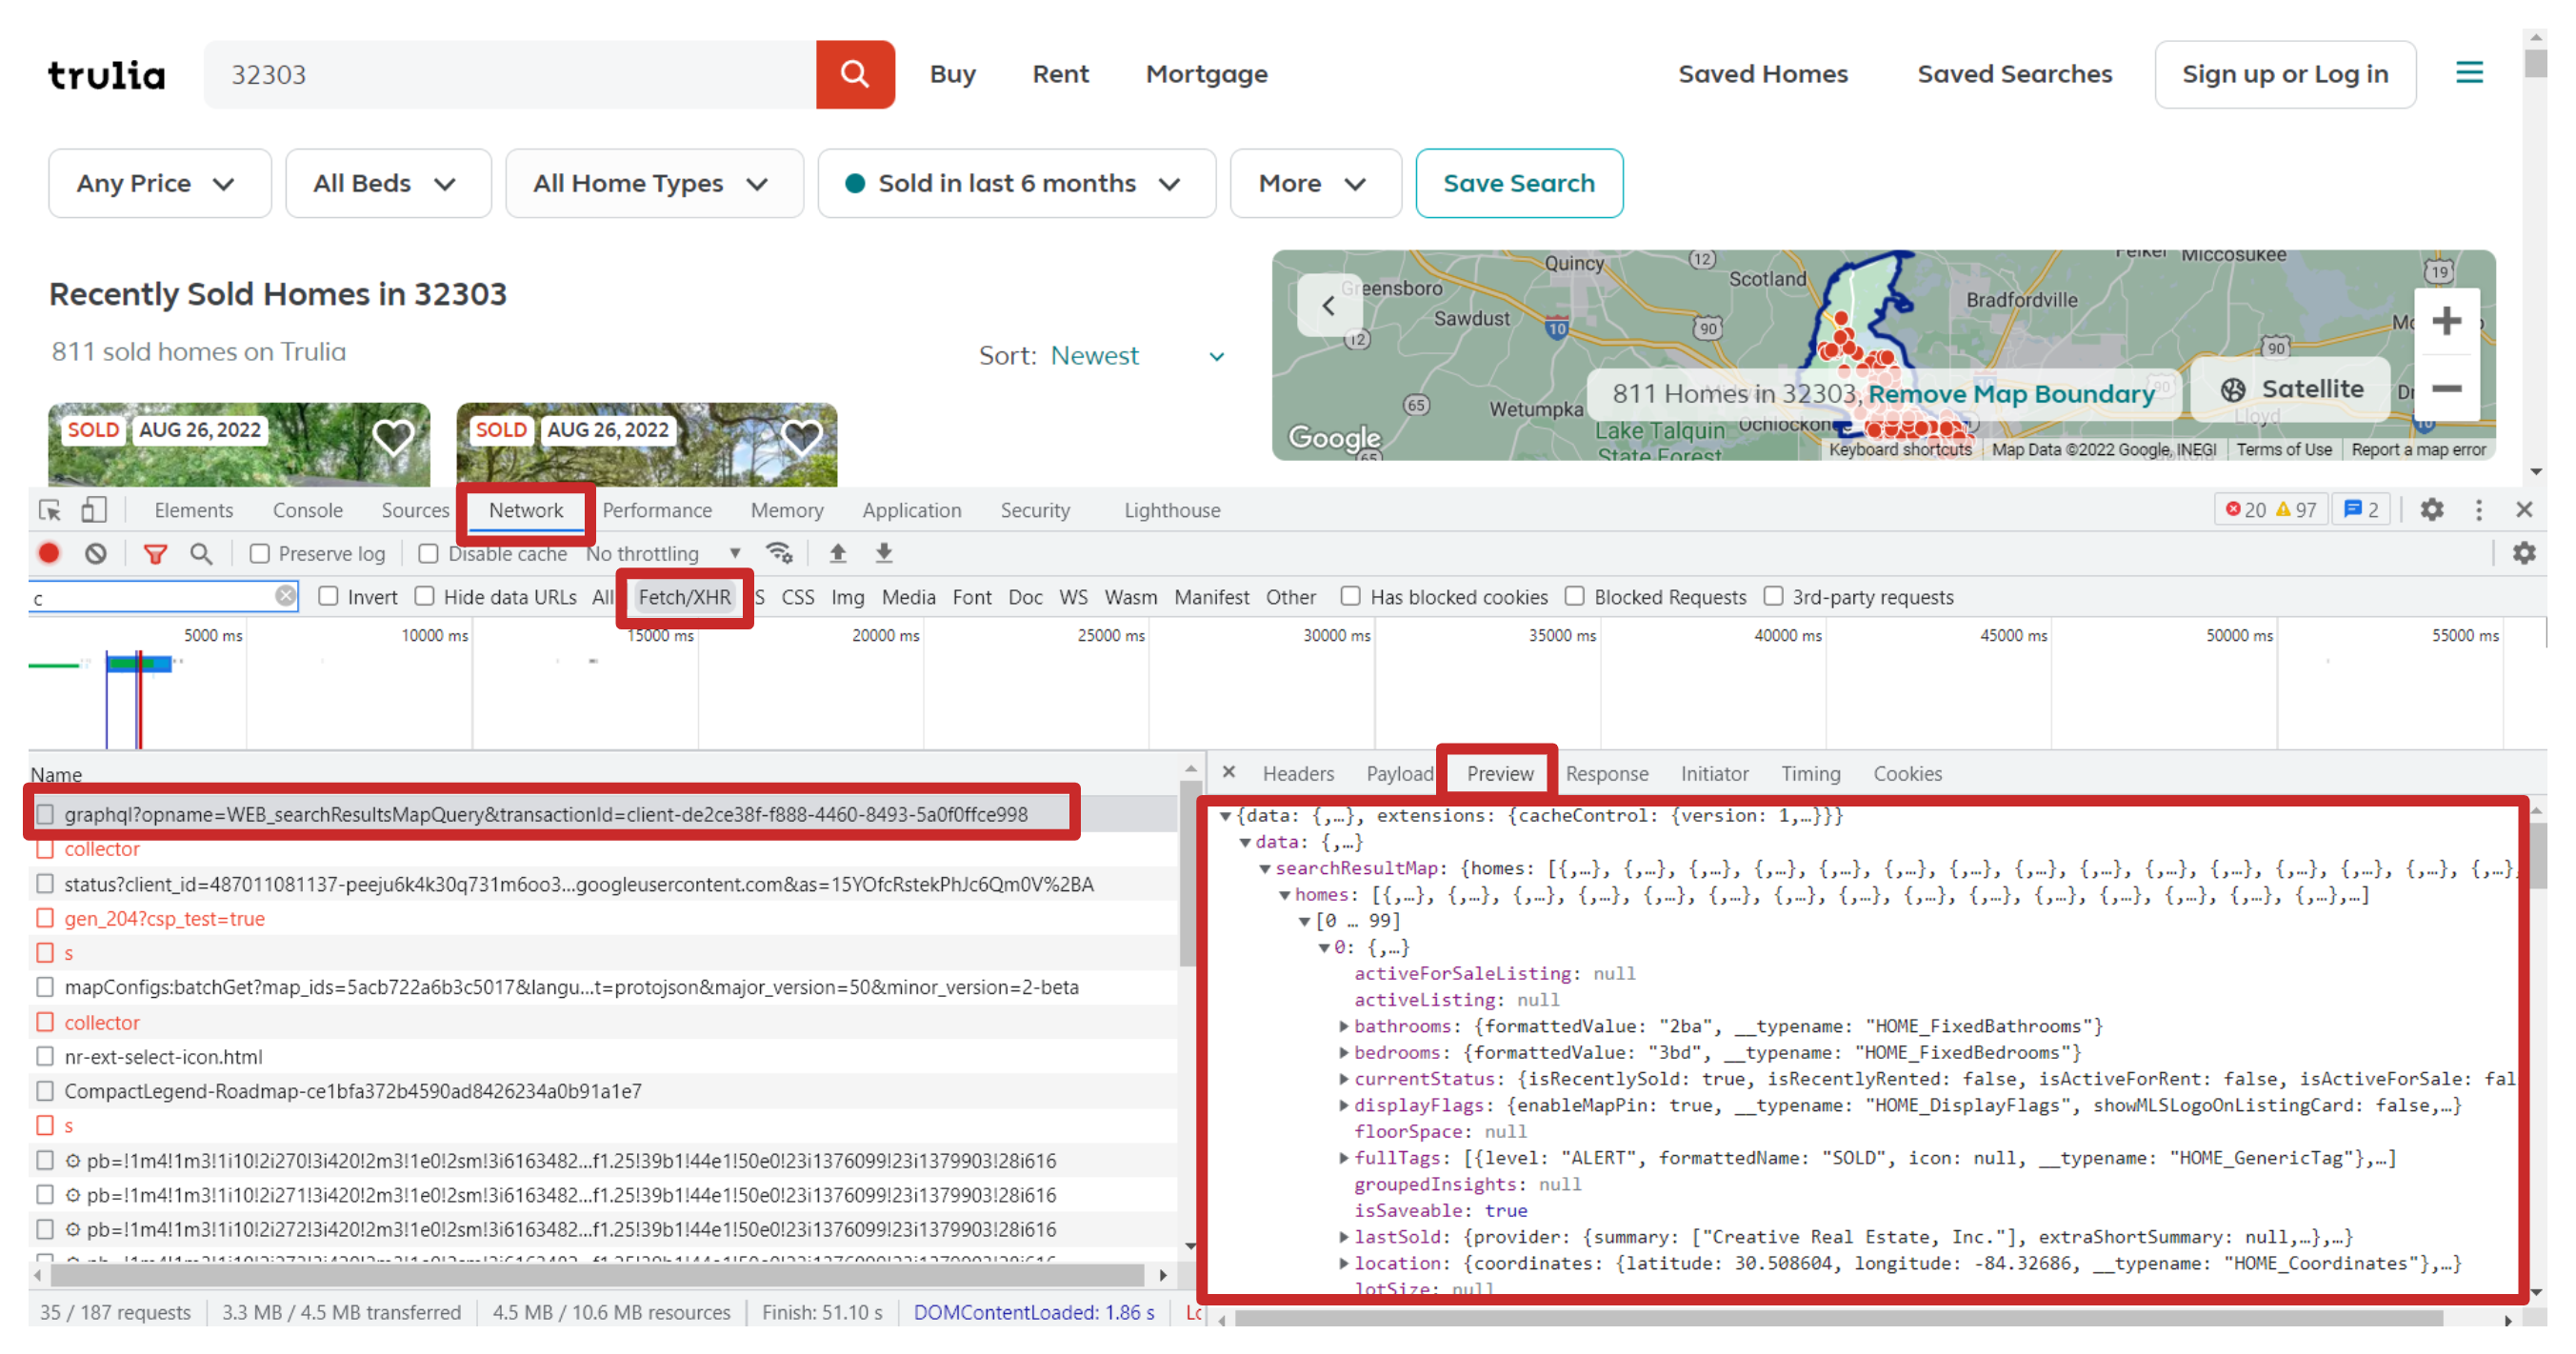The image size is (2576, 1354).
Task: Click the Save Search button
Action: click(x=1518, y=184)
